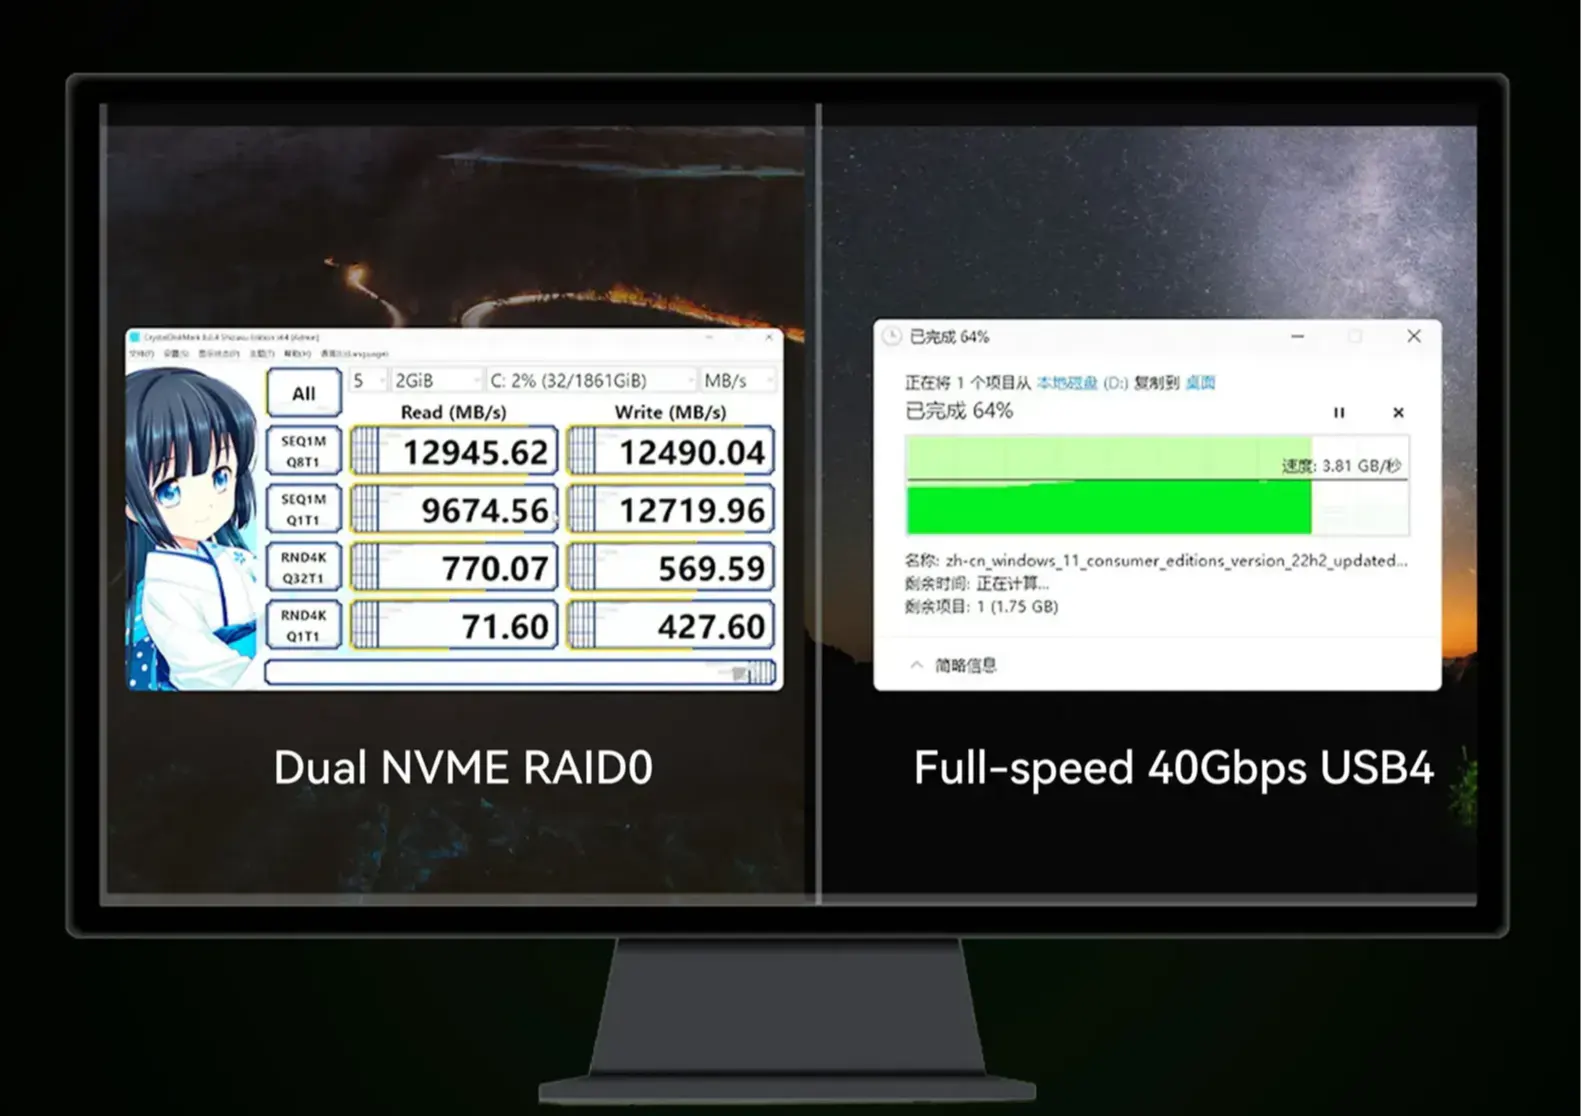Image resolution: width=1581 pixels, height=1116 pixels.
Task: Collapse details via the 简略信息 chevron
Action: [916, 665]
